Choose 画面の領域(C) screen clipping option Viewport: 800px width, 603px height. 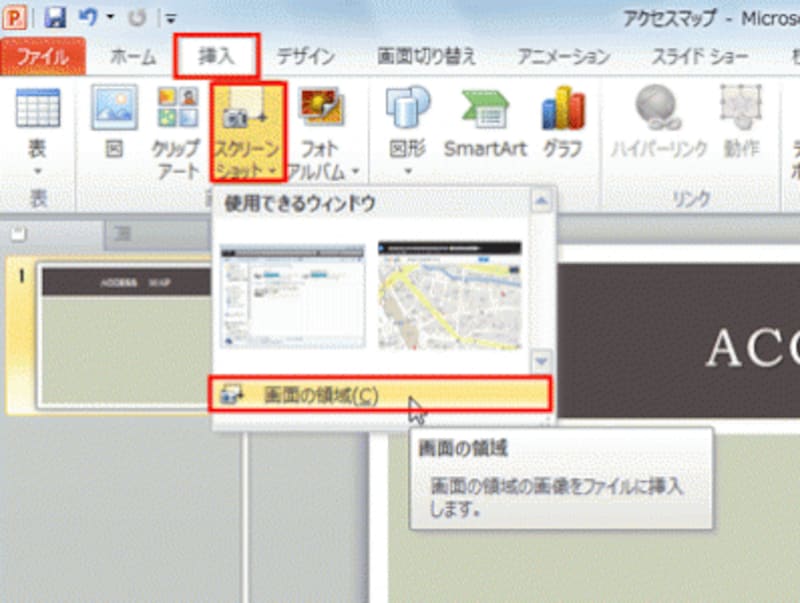pos(380,394)
